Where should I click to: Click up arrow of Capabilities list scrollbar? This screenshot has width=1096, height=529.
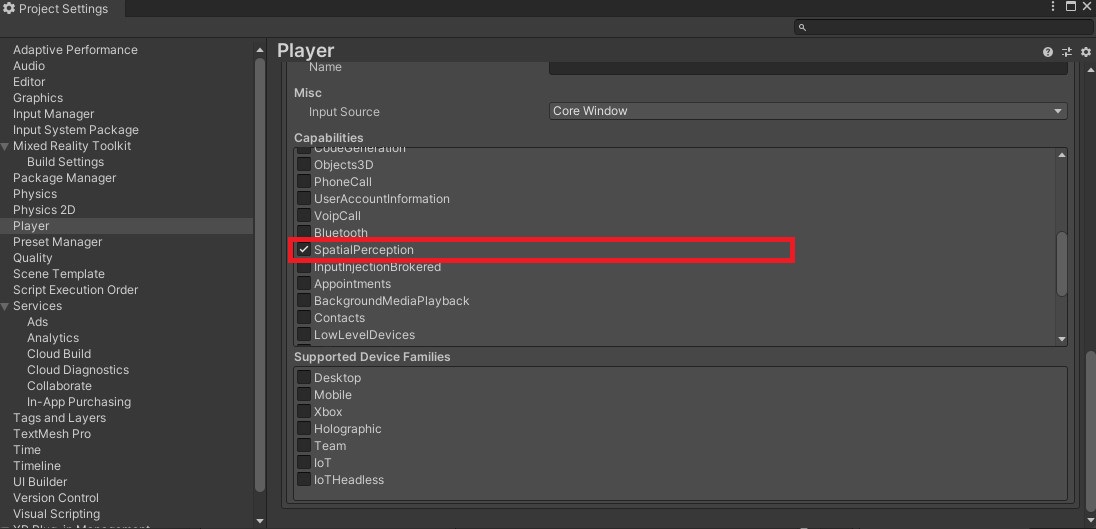pos(1062,155)
